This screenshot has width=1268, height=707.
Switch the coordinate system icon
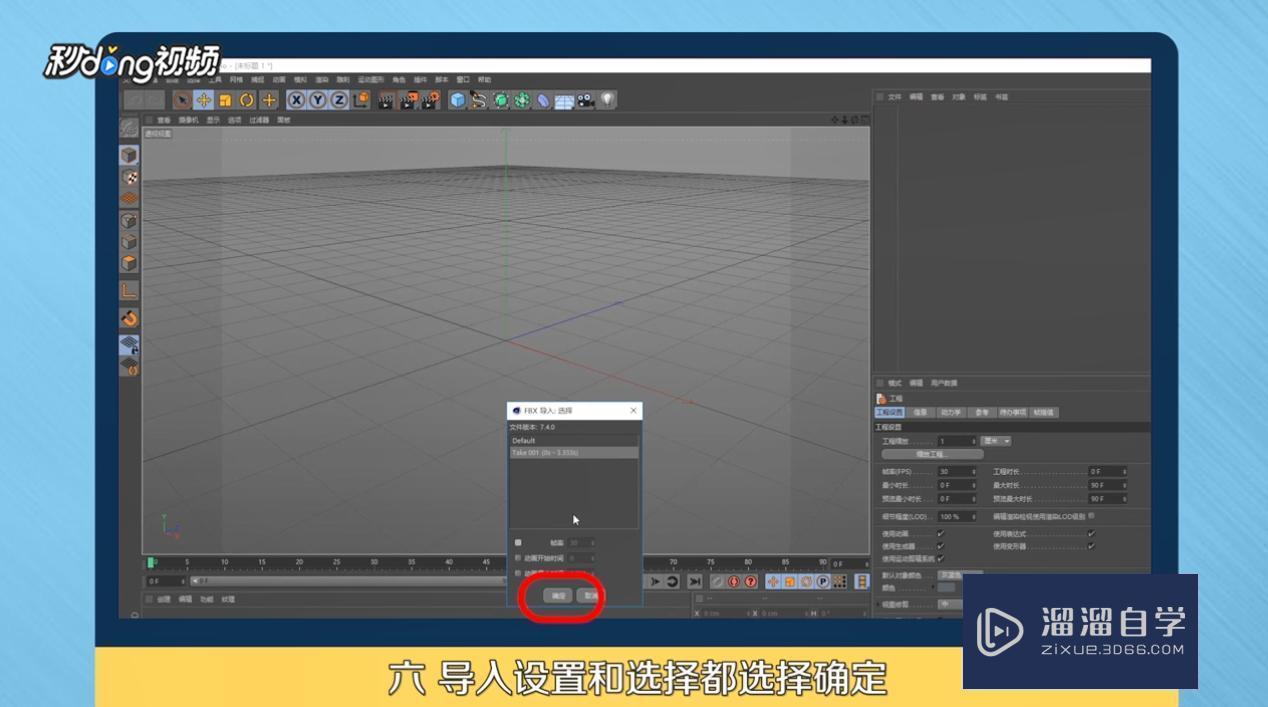(x=362, y=100)
